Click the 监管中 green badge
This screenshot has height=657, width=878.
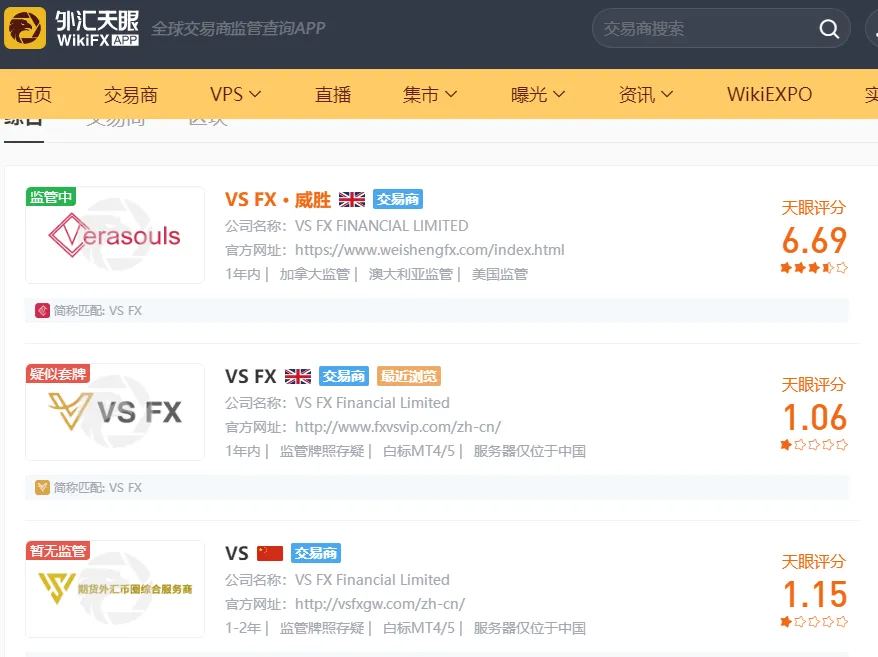click(x=51, y=197)
